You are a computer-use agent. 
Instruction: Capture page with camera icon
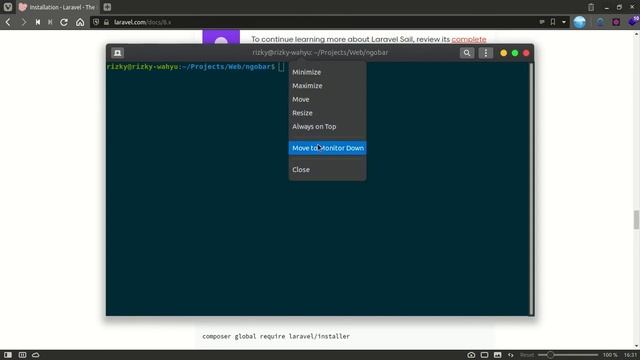(471, 355)
